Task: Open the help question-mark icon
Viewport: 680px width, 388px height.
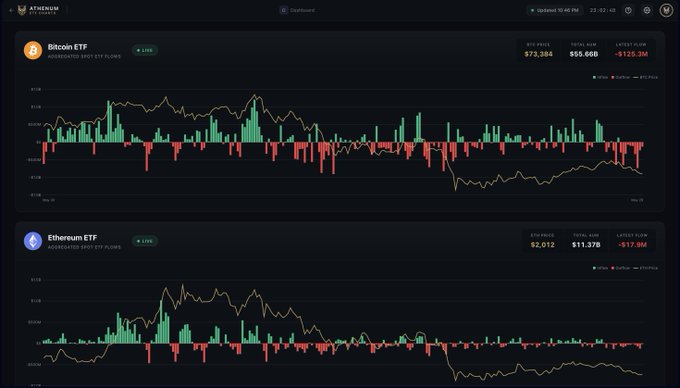Action: pyautogui.click(x=628, y=10)
